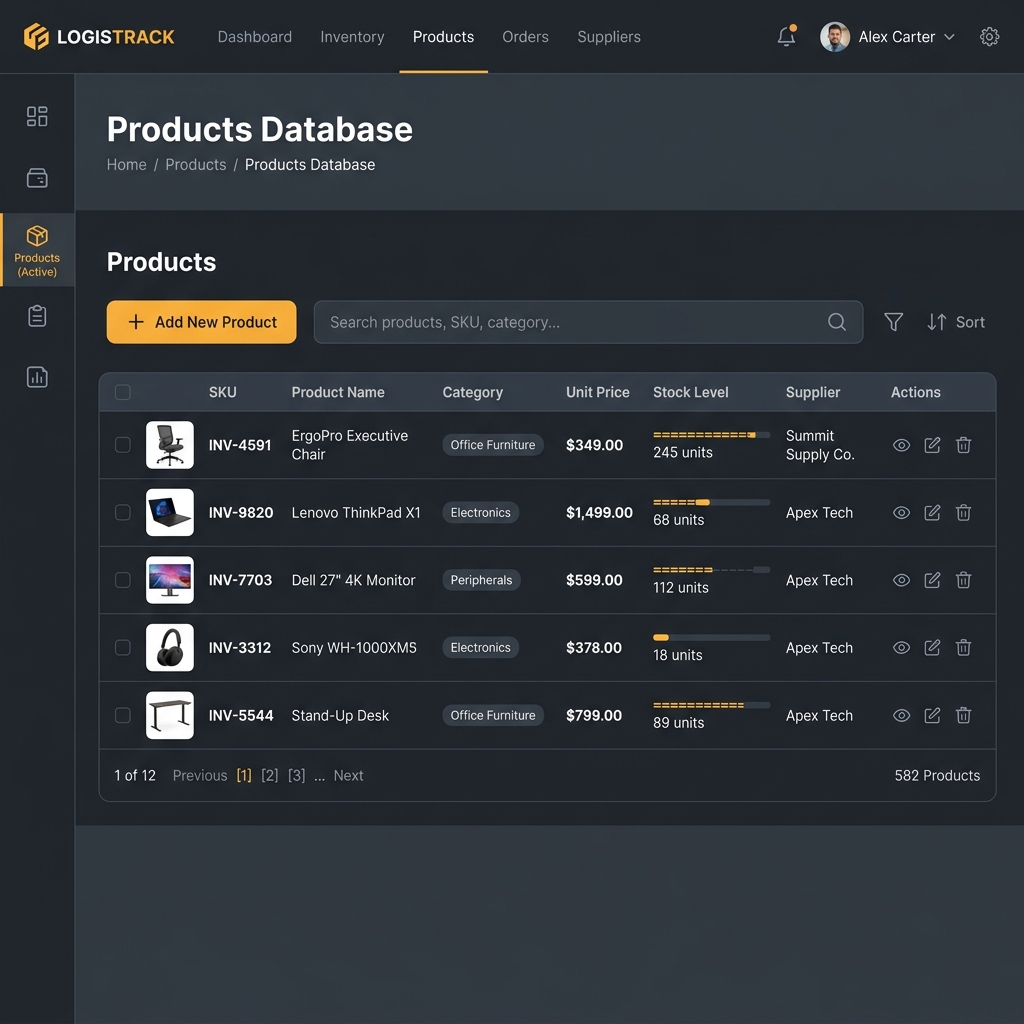Screen dimensions: 1024x1024
Task: View the Stand-Up Desk eye icon
Action: (x=901, y=715)
